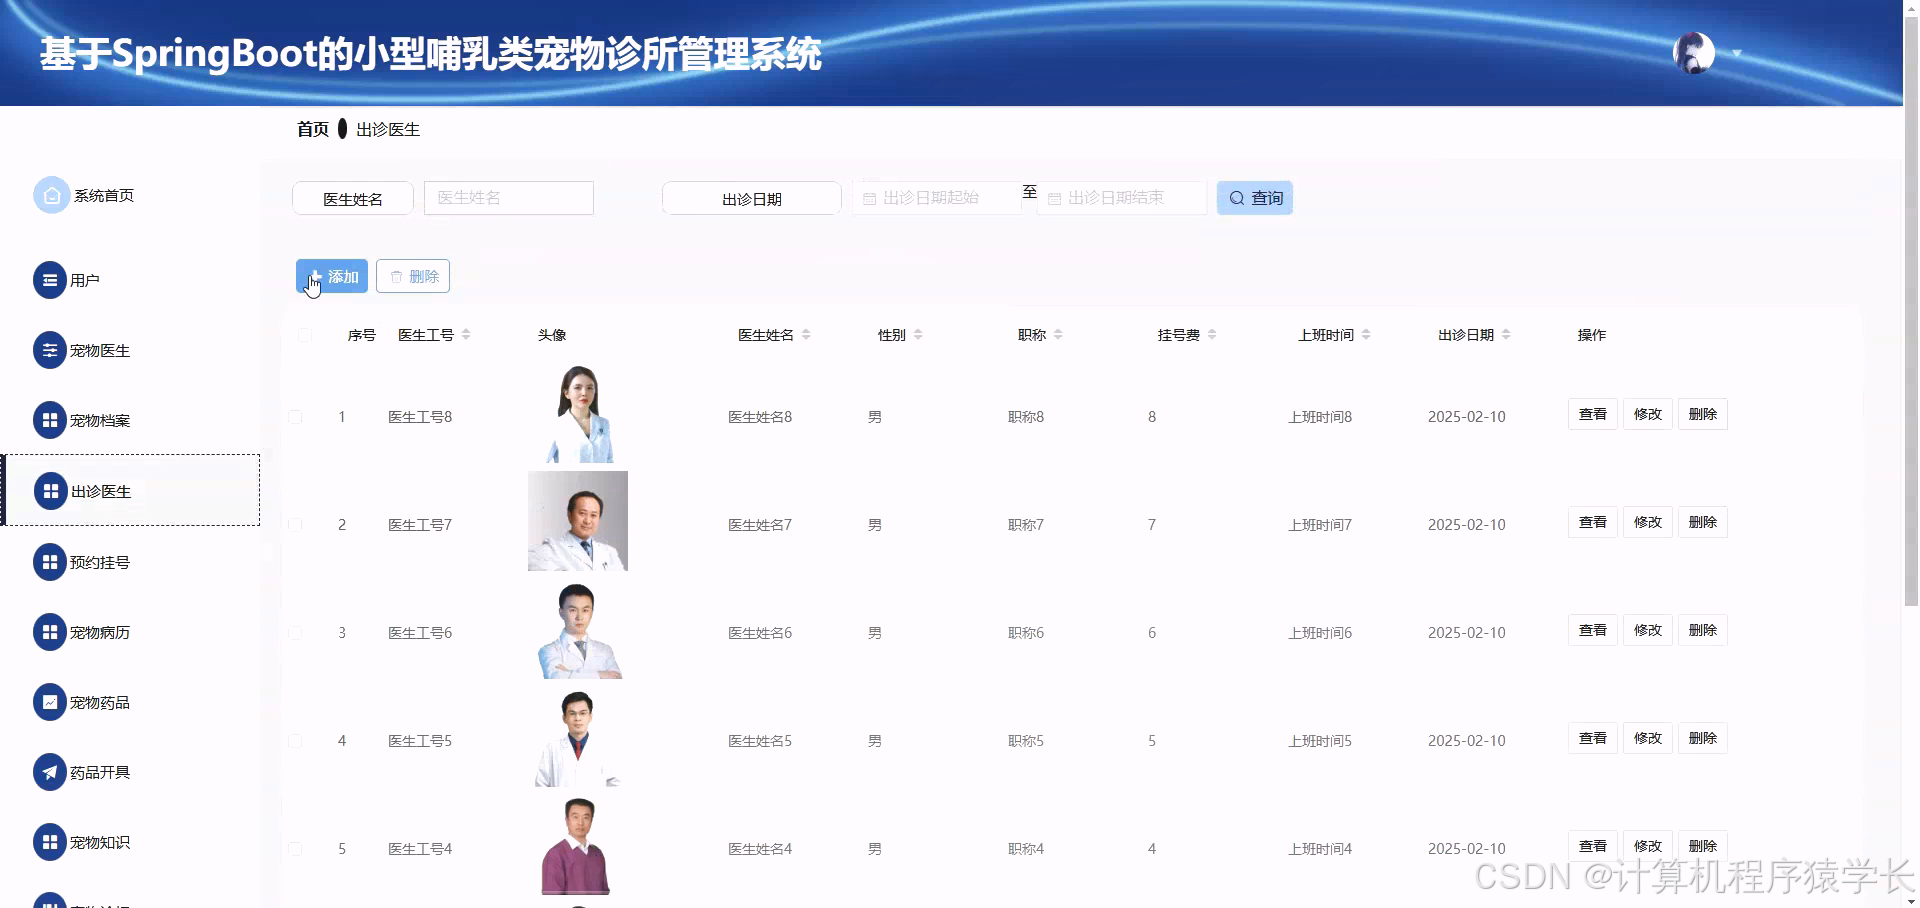The image size is (1920, 908).
Task: Click the 宠物档案 records icon
Action: (x=51, y=420)
